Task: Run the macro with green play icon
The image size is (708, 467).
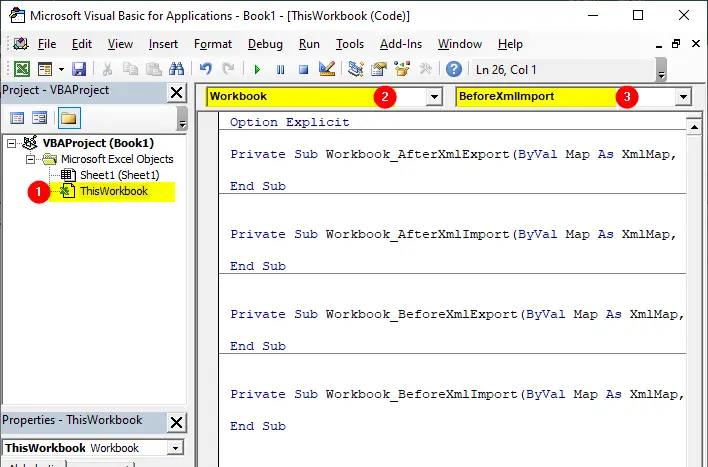Action: (257, 70)
